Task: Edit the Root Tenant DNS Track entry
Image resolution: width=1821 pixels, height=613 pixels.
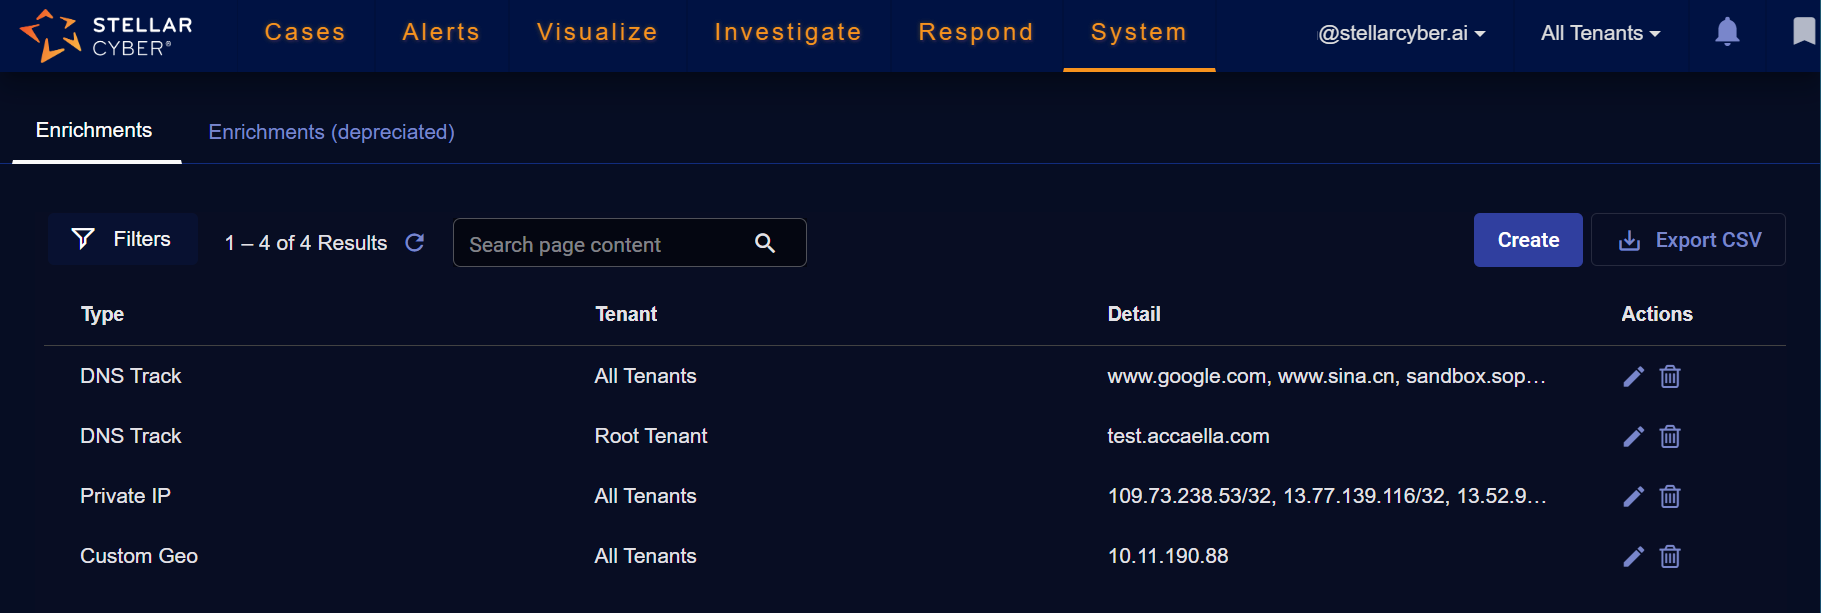Action: (1633, 437)
